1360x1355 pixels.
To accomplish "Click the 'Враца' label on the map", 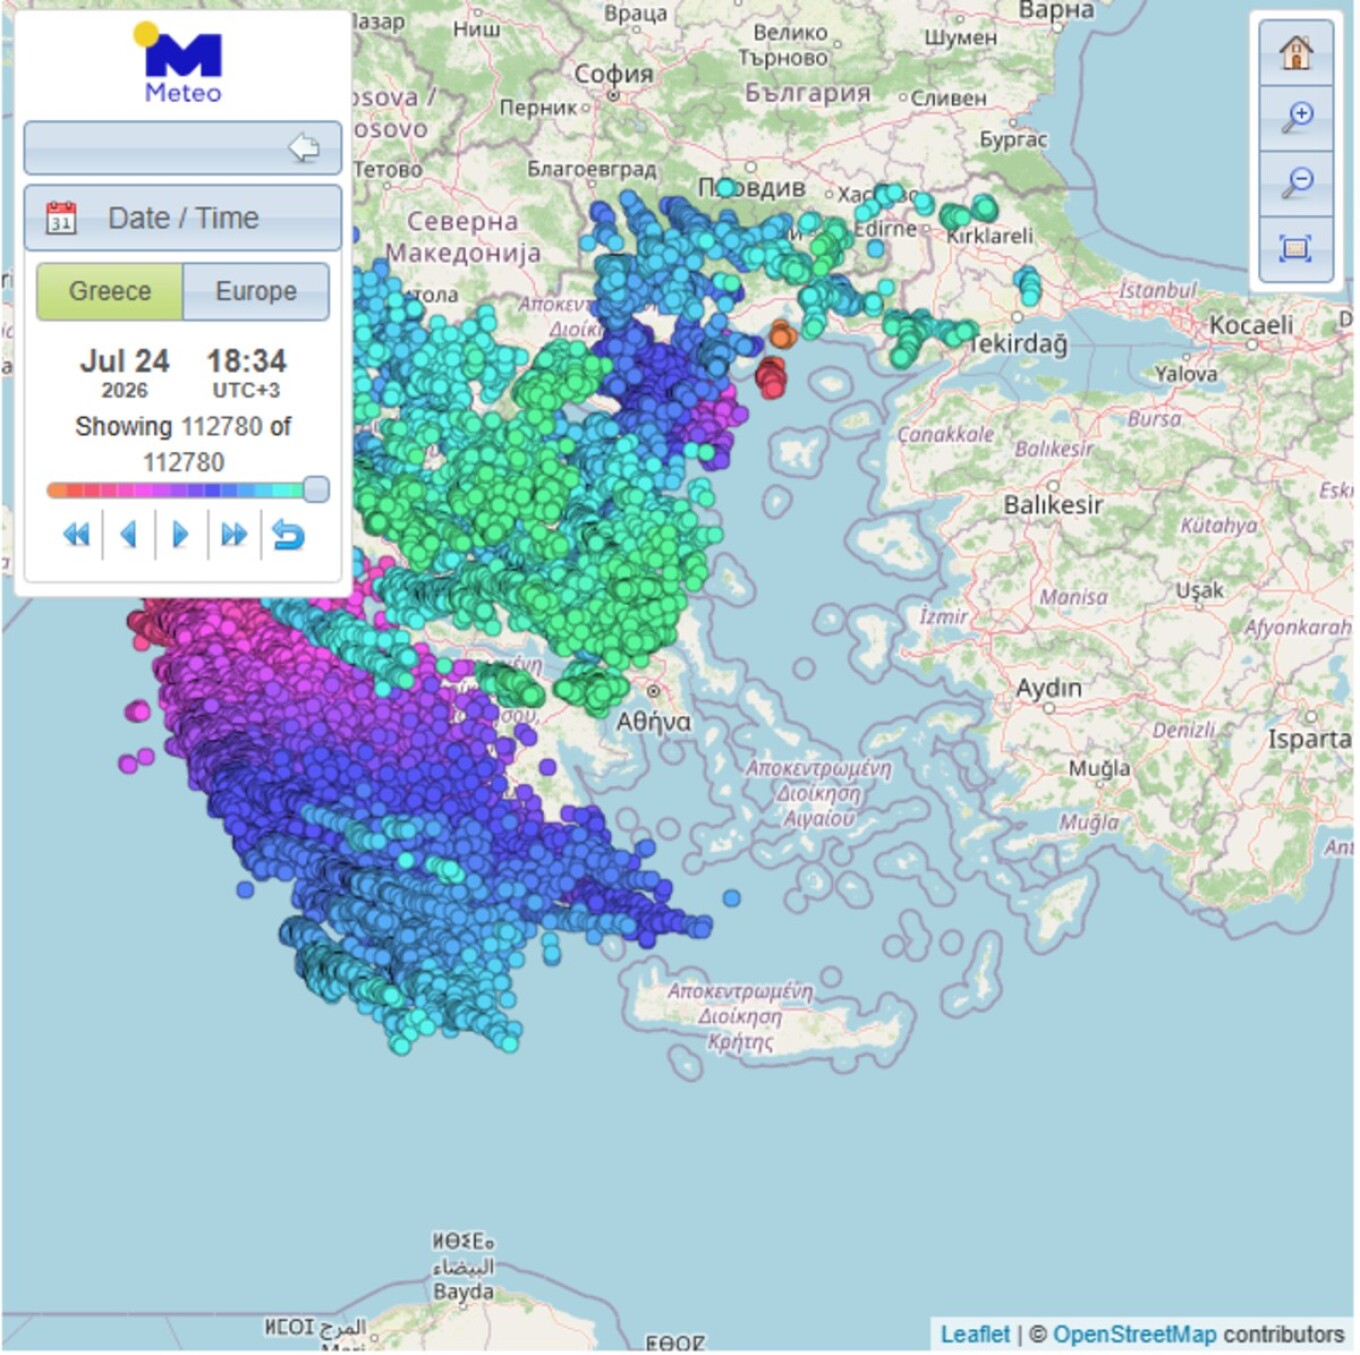I will pos(635,13).
